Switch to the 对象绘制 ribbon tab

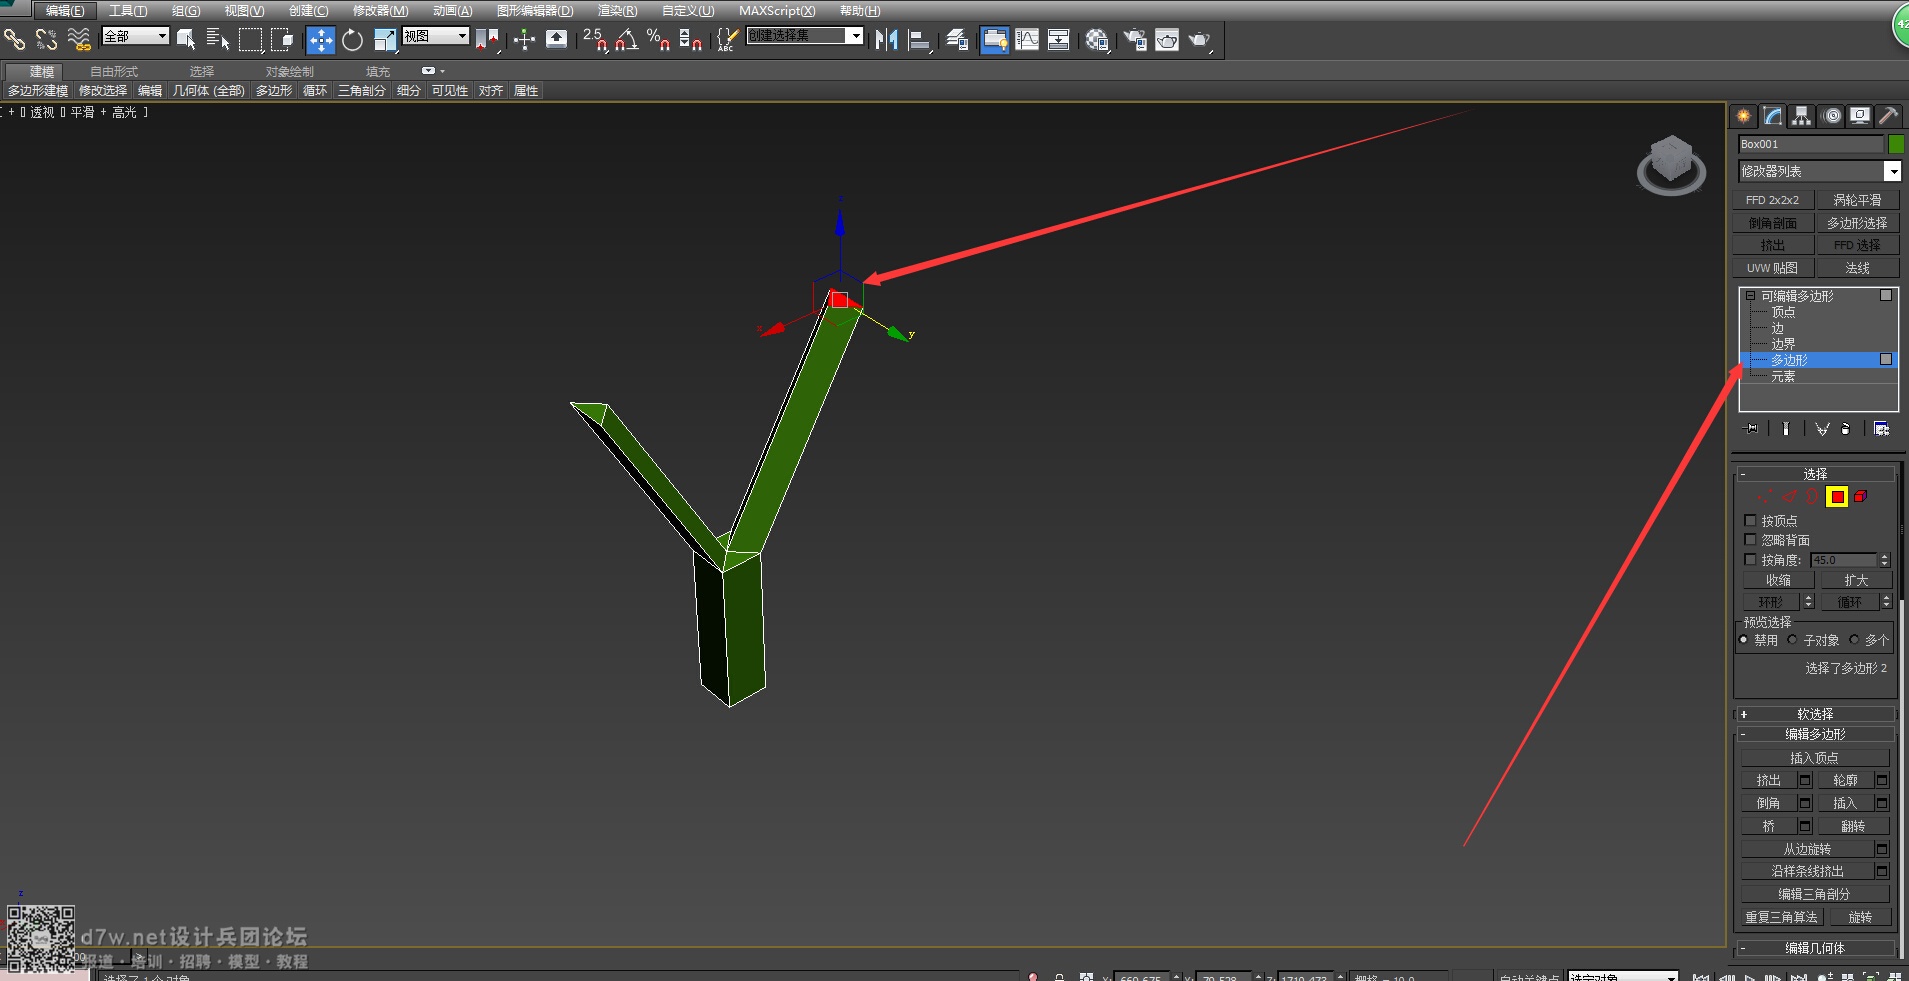click(290, 72)
